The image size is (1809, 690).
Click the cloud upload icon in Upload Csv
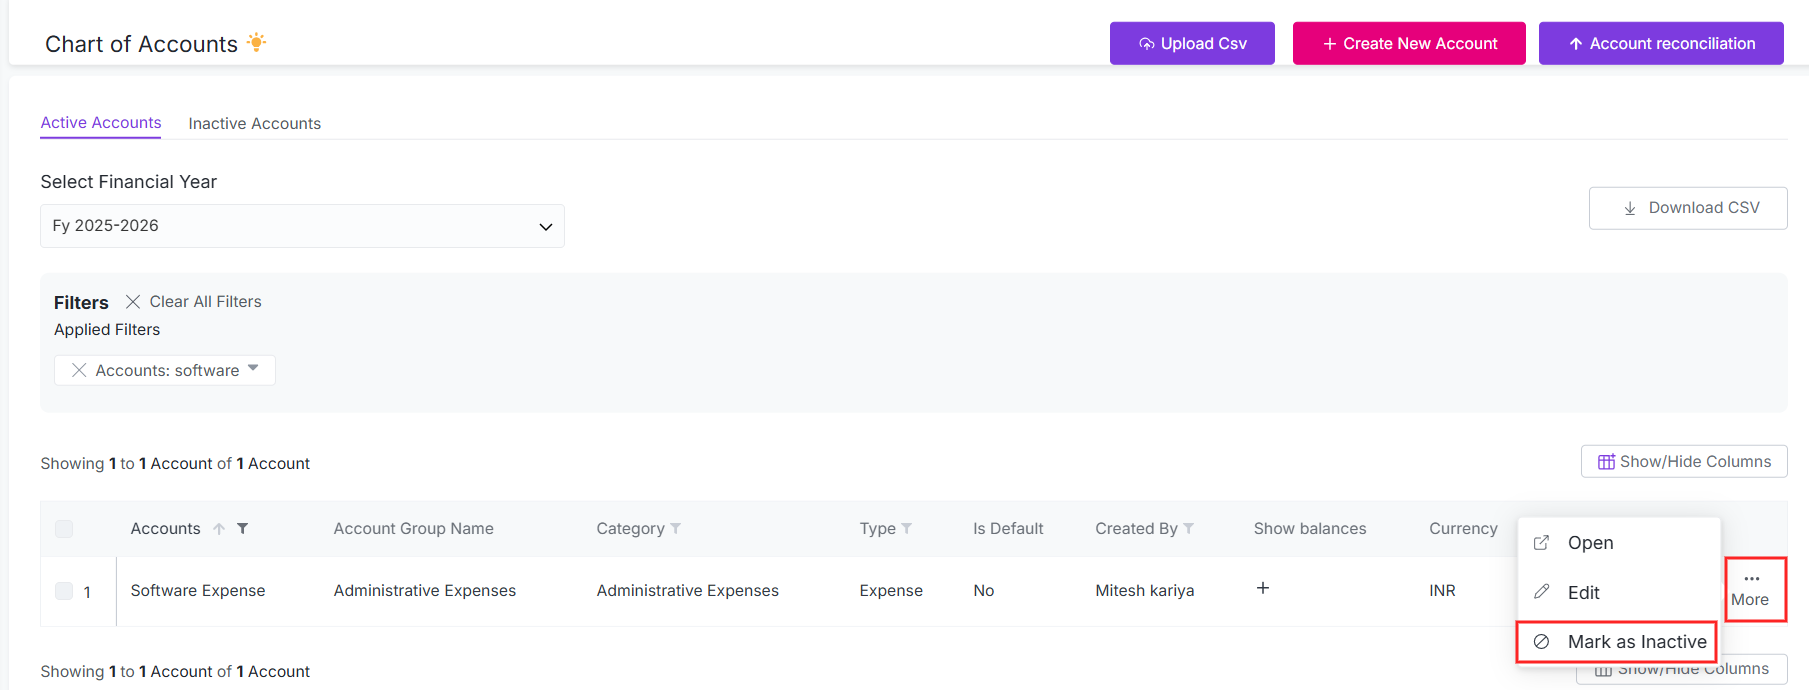pos(1147,44)
